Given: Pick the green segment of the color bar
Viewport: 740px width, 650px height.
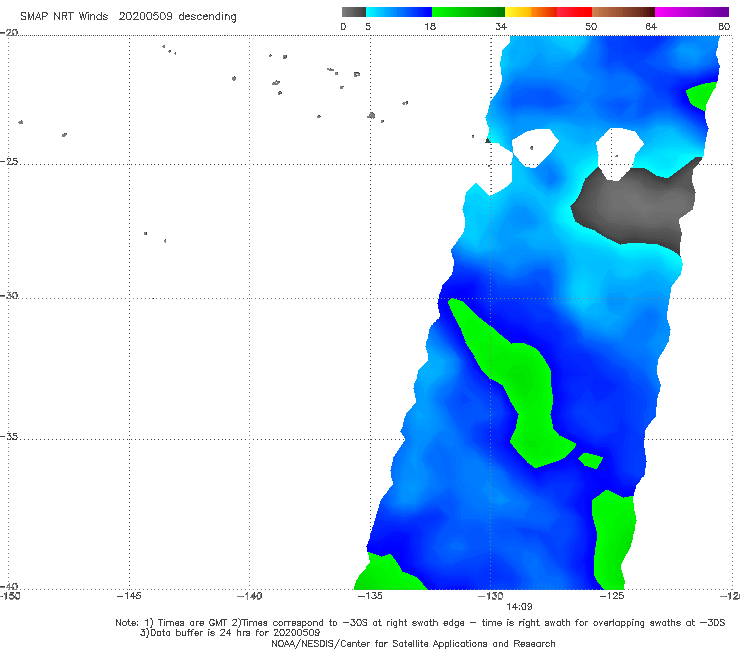Looking at the screenshot, I should tap(468, 12).
